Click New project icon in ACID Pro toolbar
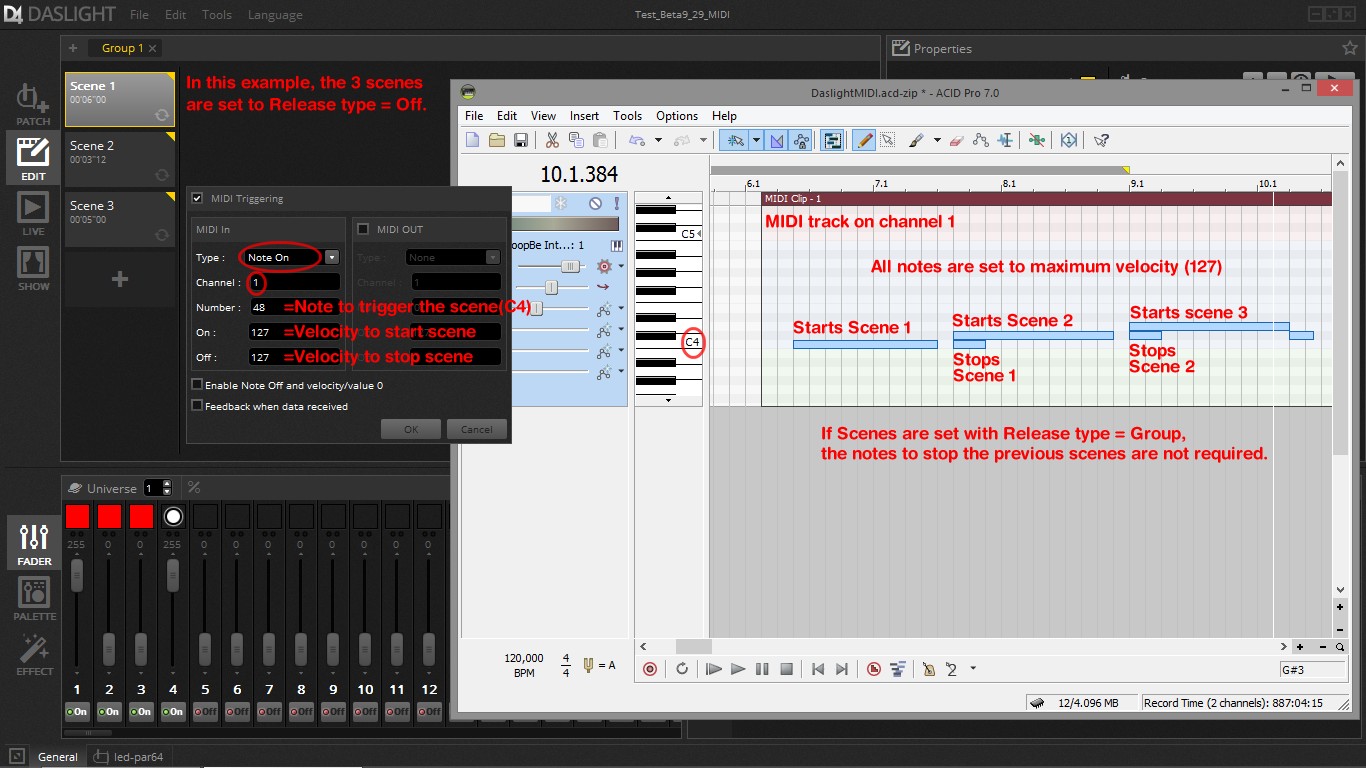 point(473,141)
